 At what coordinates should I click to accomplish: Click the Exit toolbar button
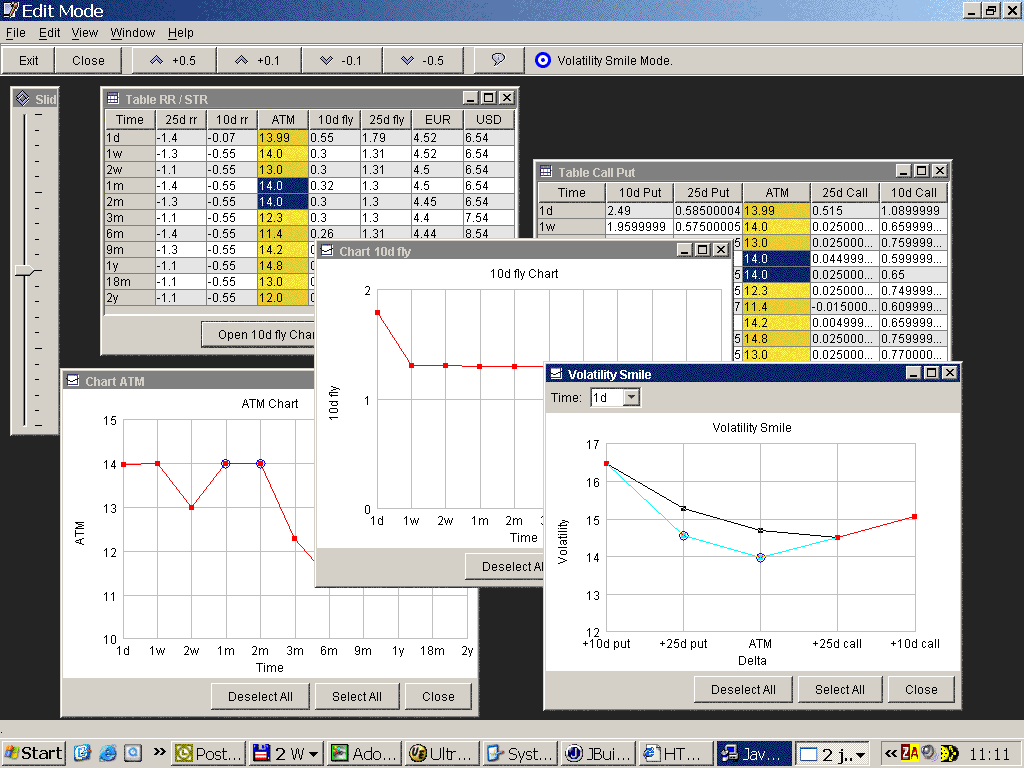click(29, 60)
